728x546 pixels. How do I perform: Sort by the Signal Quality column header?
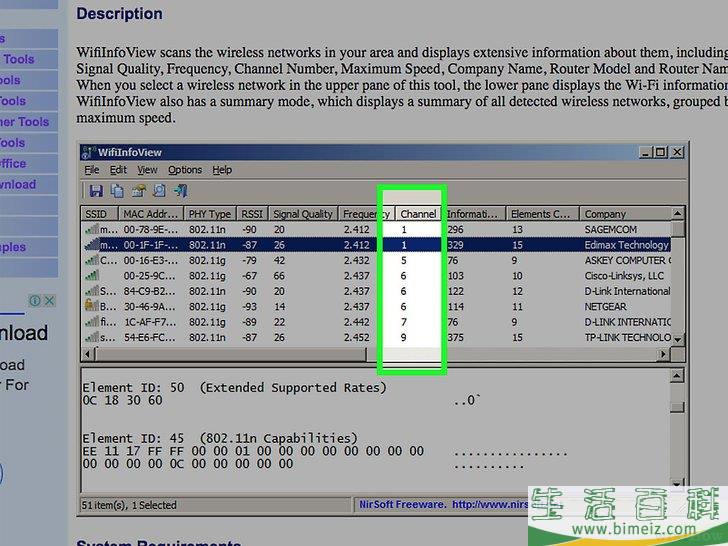pyautogui.click(x=303, y=214)
